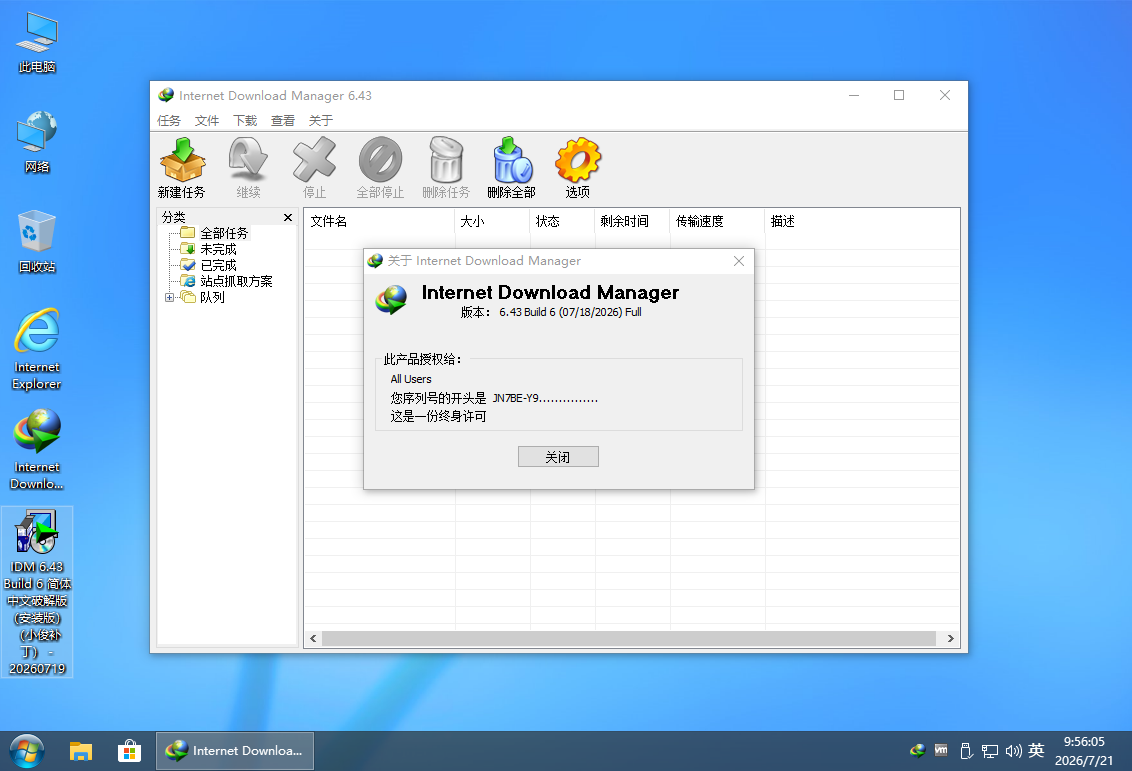Select 站点抓取方案 in category tree
Viewport: 1132px width, 771px height.
click(x=236, y=281)
